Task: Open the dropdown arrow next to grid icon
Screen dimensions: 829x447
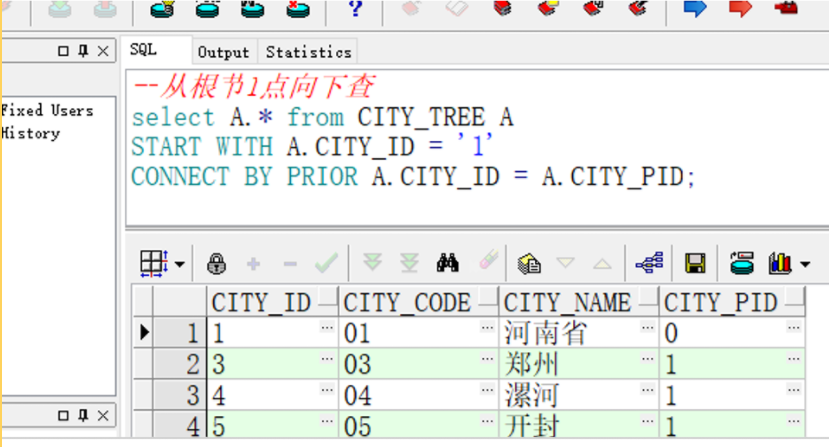Action: [x=180, y=264]
